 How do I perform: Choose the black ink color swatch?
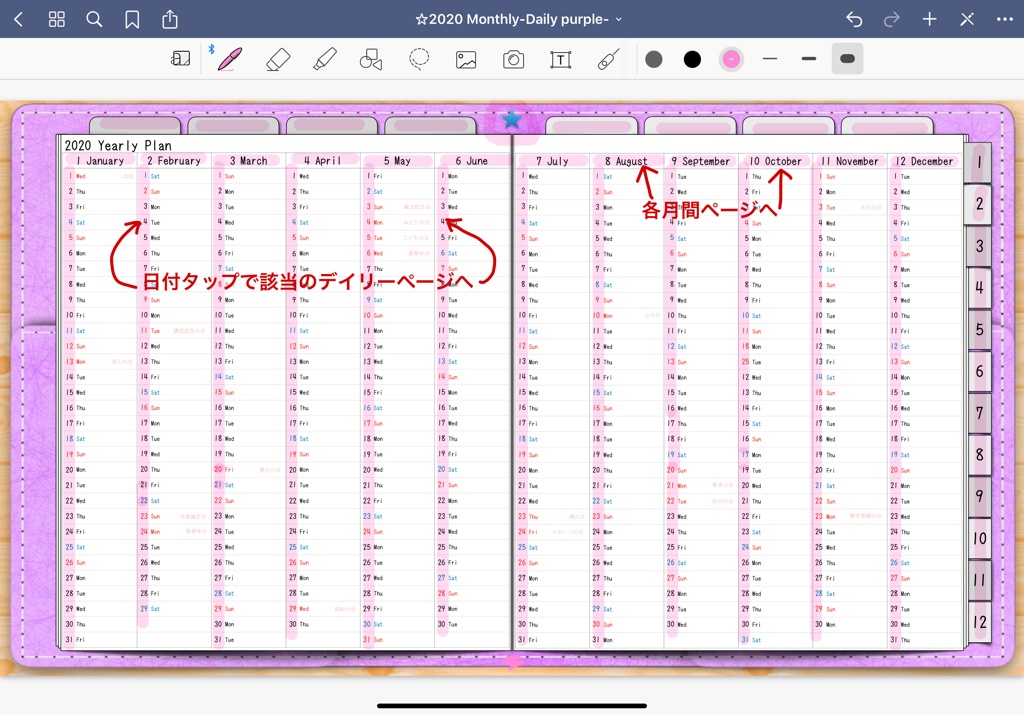691,59
